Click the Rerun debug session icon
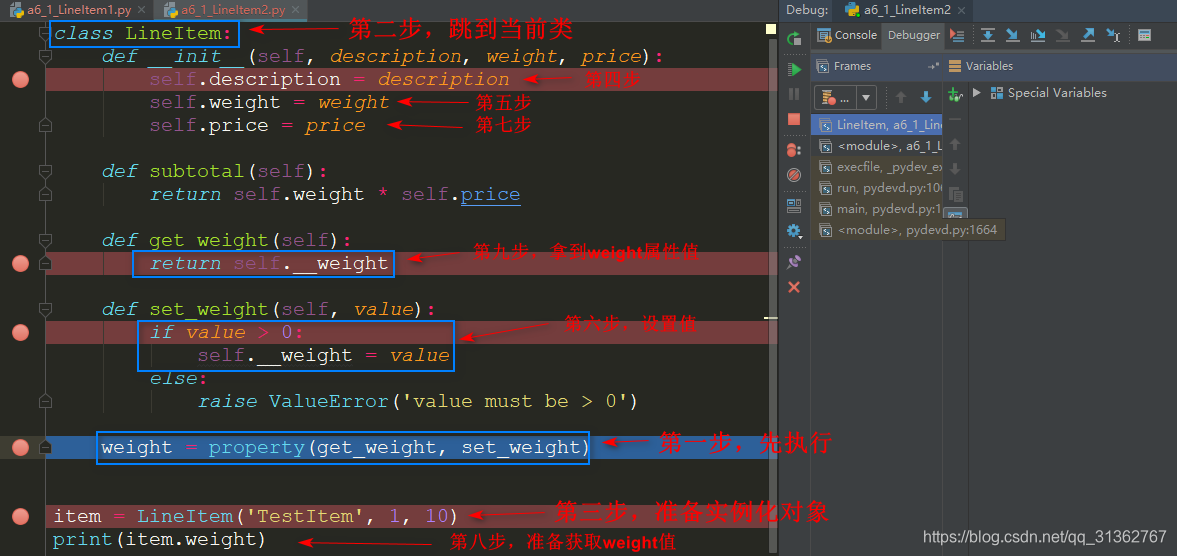The height and width of the screenshot is (556, 1177). (x=794, y=37)
